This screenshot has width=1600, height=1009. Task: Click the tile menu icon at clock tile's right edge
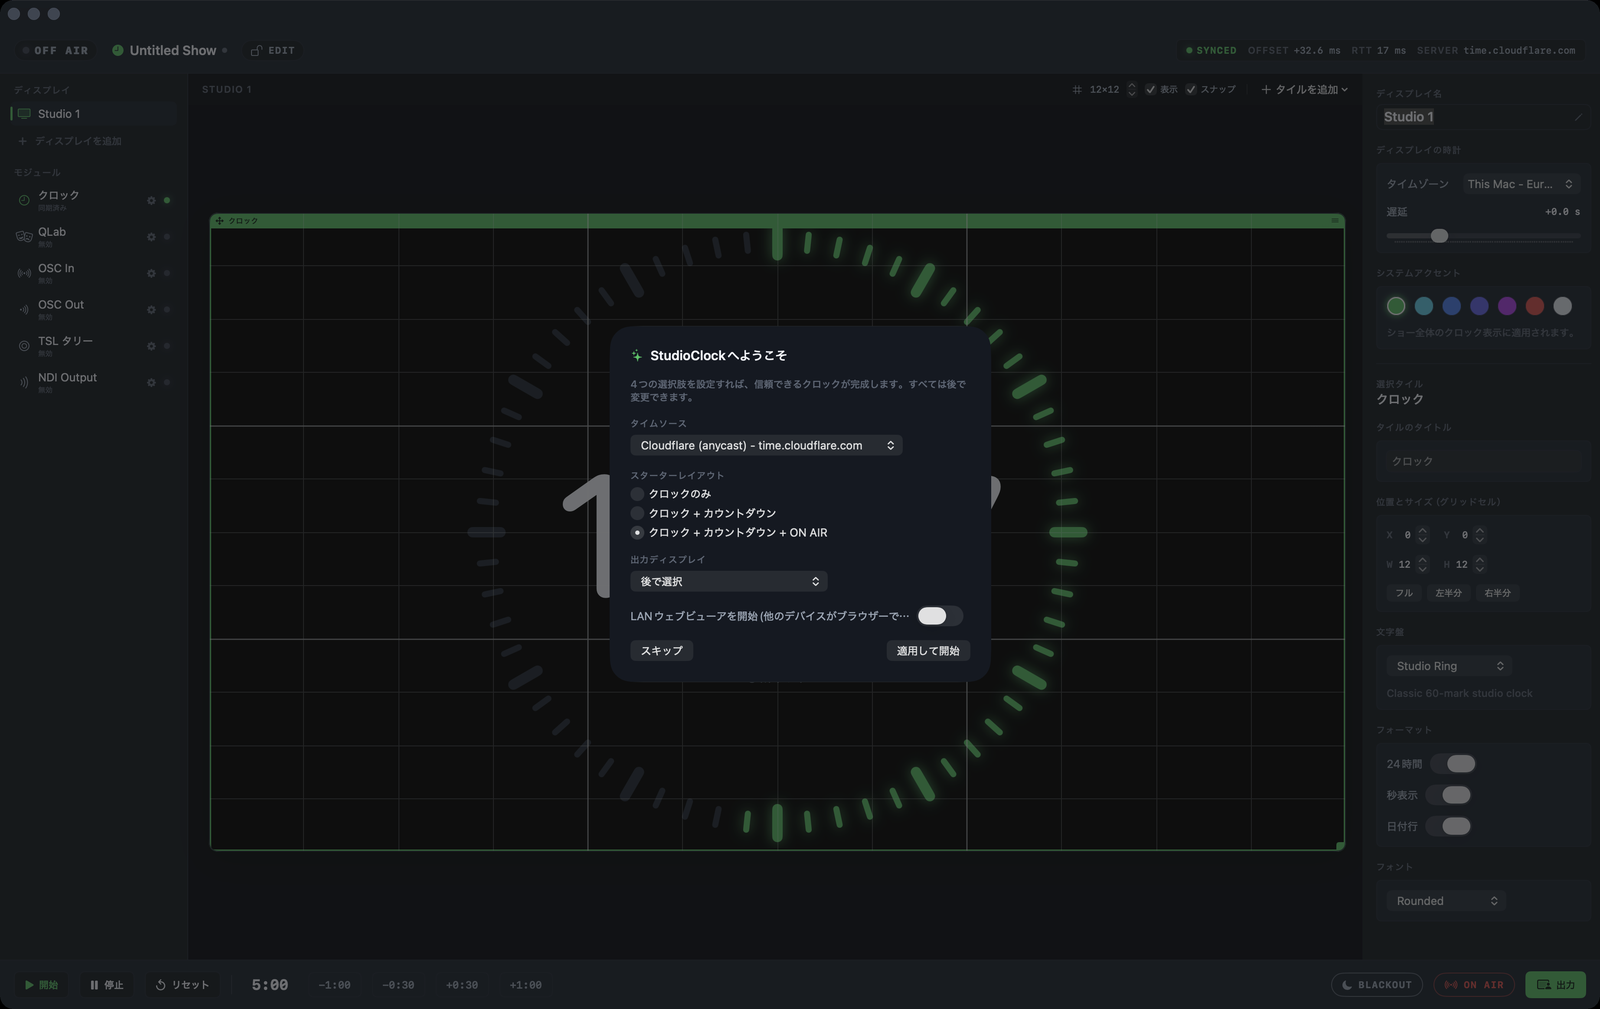1335,221
